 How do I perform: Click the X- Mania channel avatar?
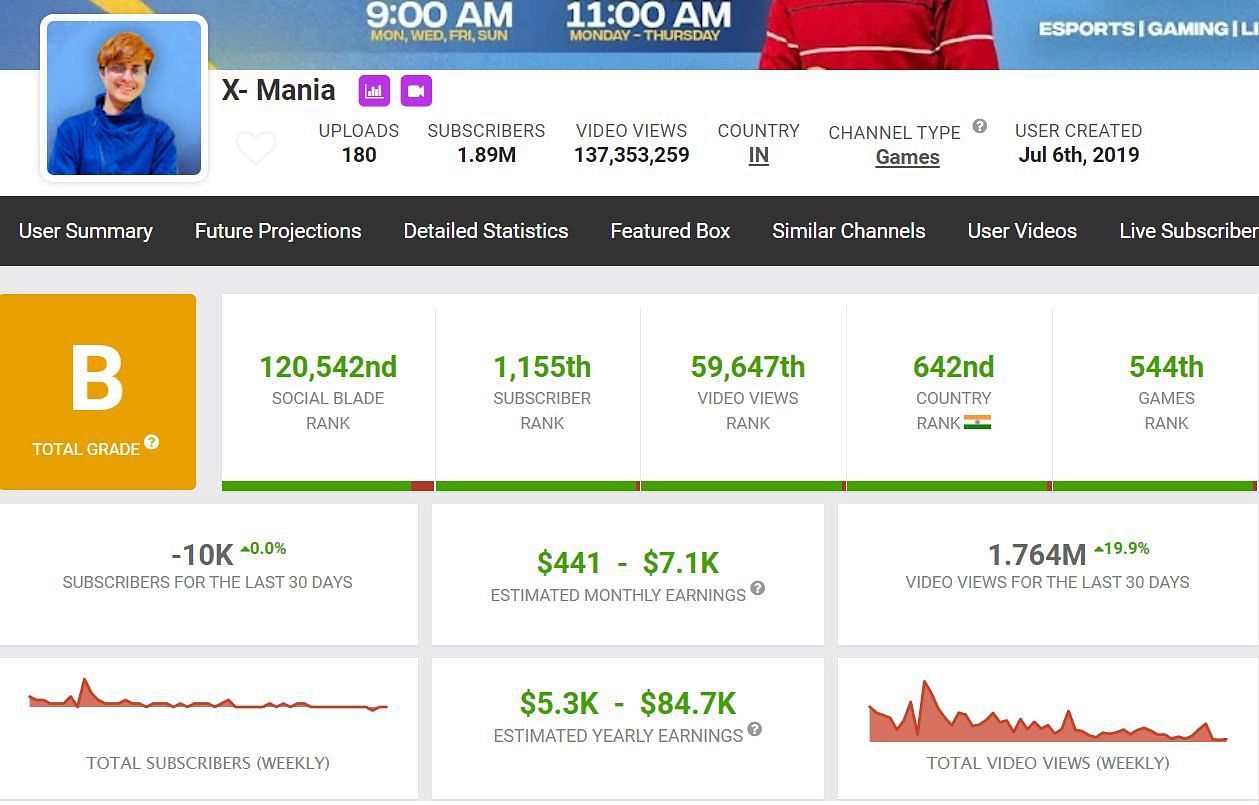[124, 98]
